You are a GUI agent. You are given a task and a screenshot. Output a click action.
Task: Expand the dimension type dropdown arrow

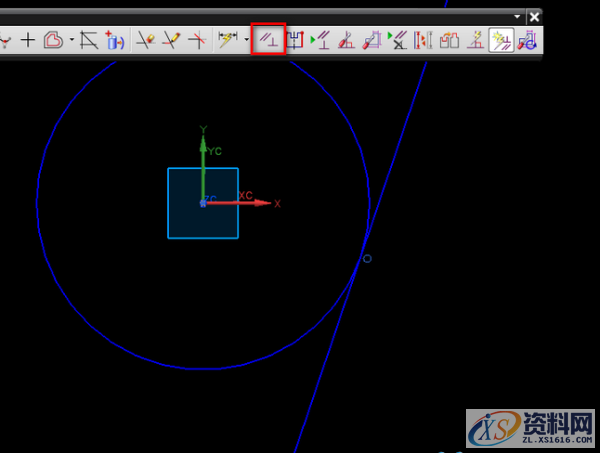[x=247, y=41]
